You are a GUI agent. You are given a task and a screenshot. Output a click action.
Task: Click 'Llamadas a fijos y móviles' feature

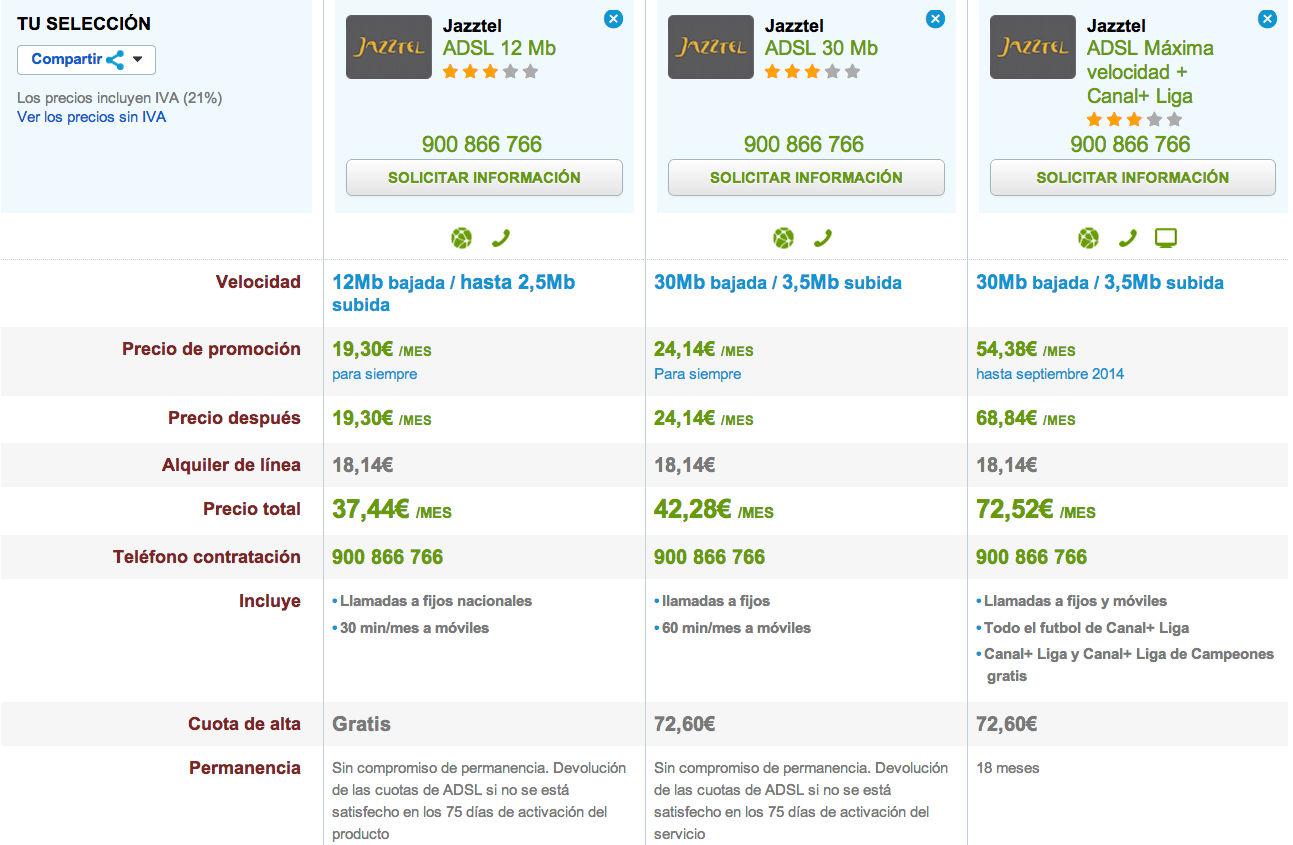pyautogui.click(x=1075, y=601)
